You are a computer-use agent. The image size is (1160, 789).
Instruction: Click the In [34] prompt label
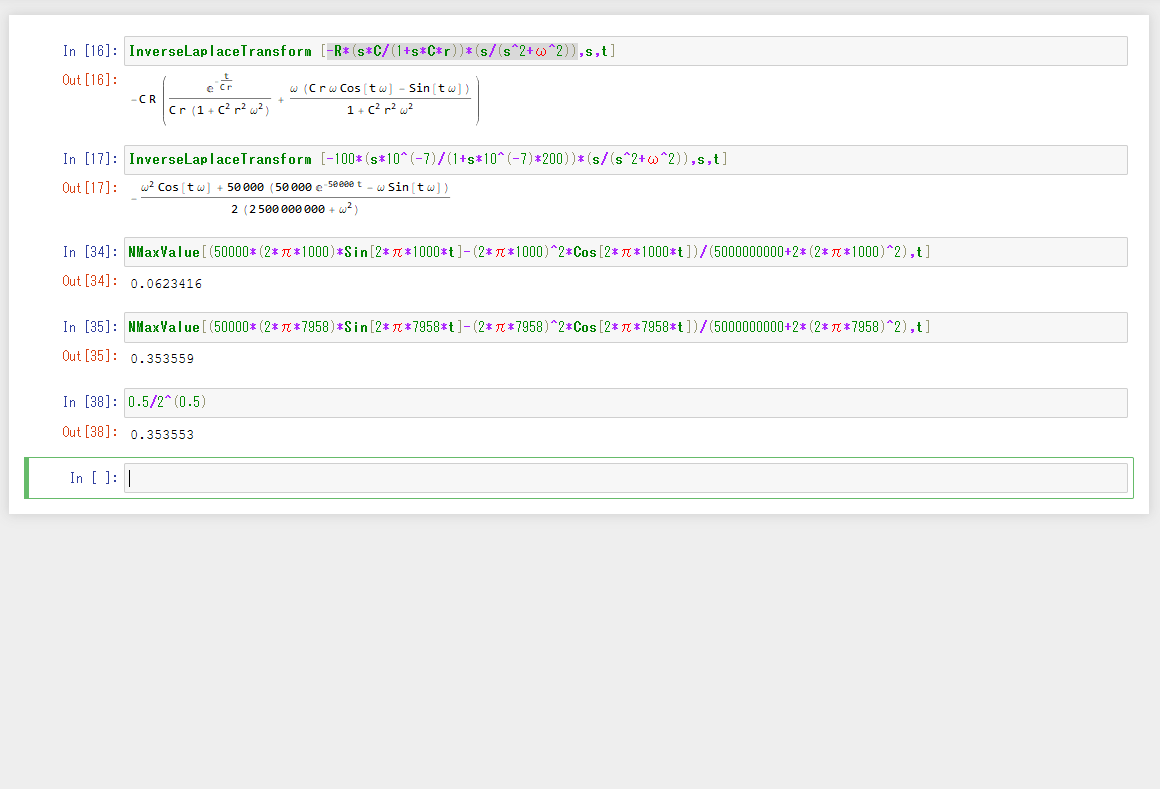click(90, 252)
